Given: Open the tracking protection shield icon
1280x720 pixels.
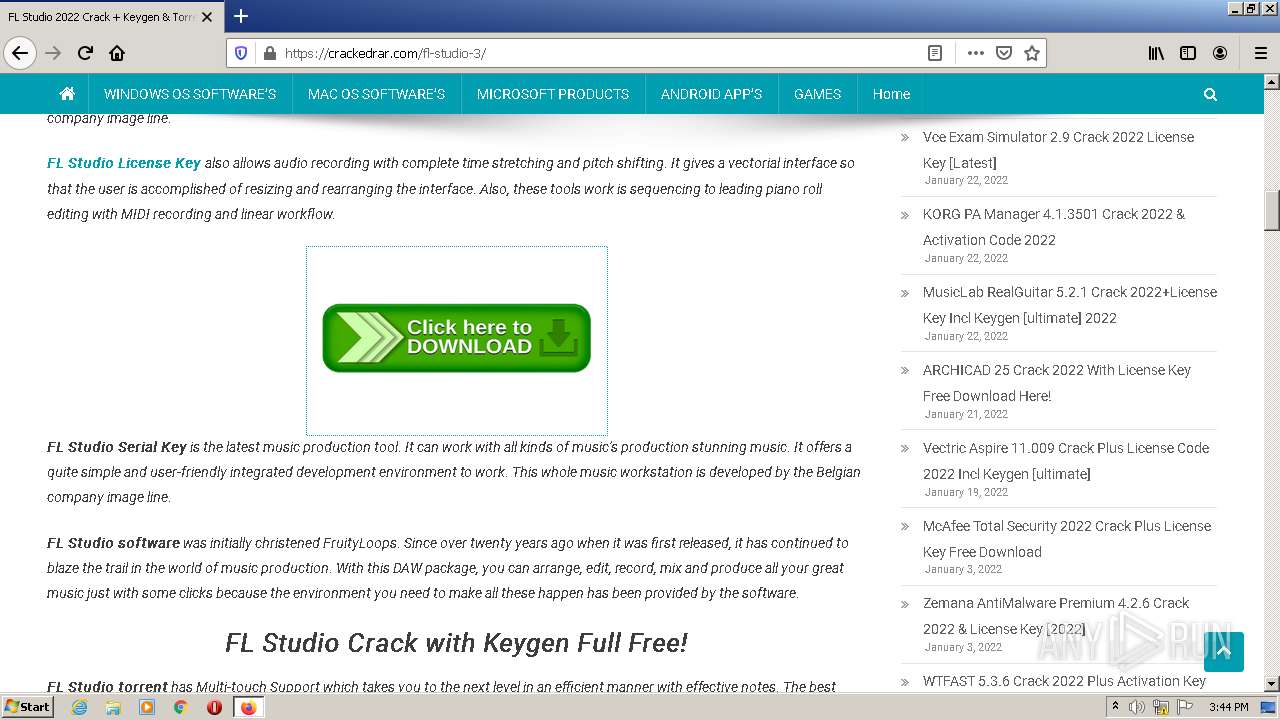Looking at the screenshot, I should [241, 53].
